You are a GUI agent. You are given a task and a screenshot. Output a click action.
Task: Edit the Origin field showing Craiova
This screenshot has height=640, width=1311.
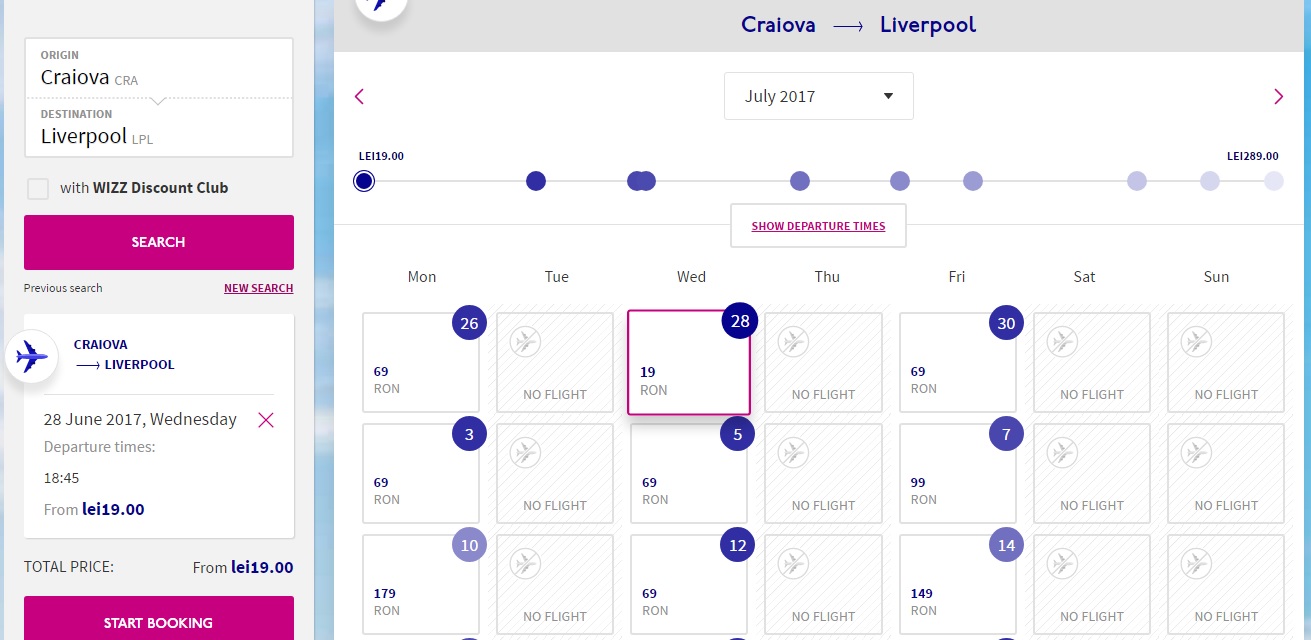point(159,68)
